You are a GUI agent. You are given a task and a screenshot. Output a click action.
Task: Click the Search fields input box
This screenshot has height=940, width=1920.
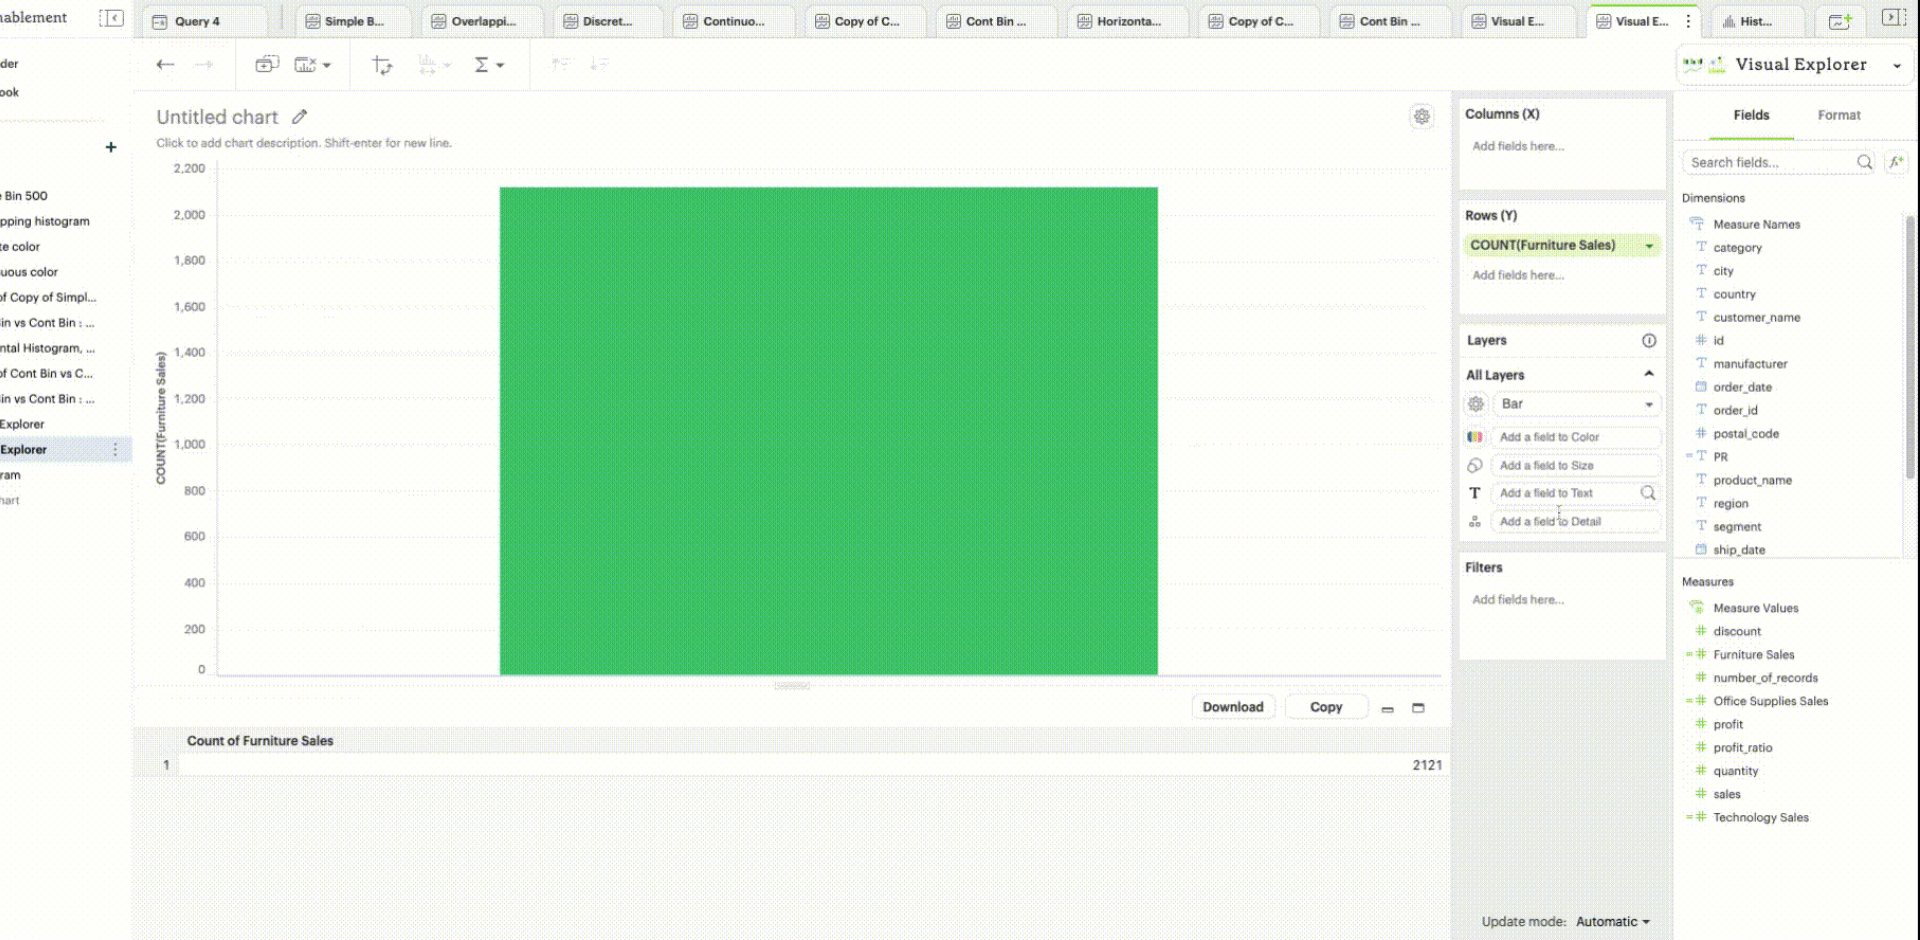(x=1768, y=162)
